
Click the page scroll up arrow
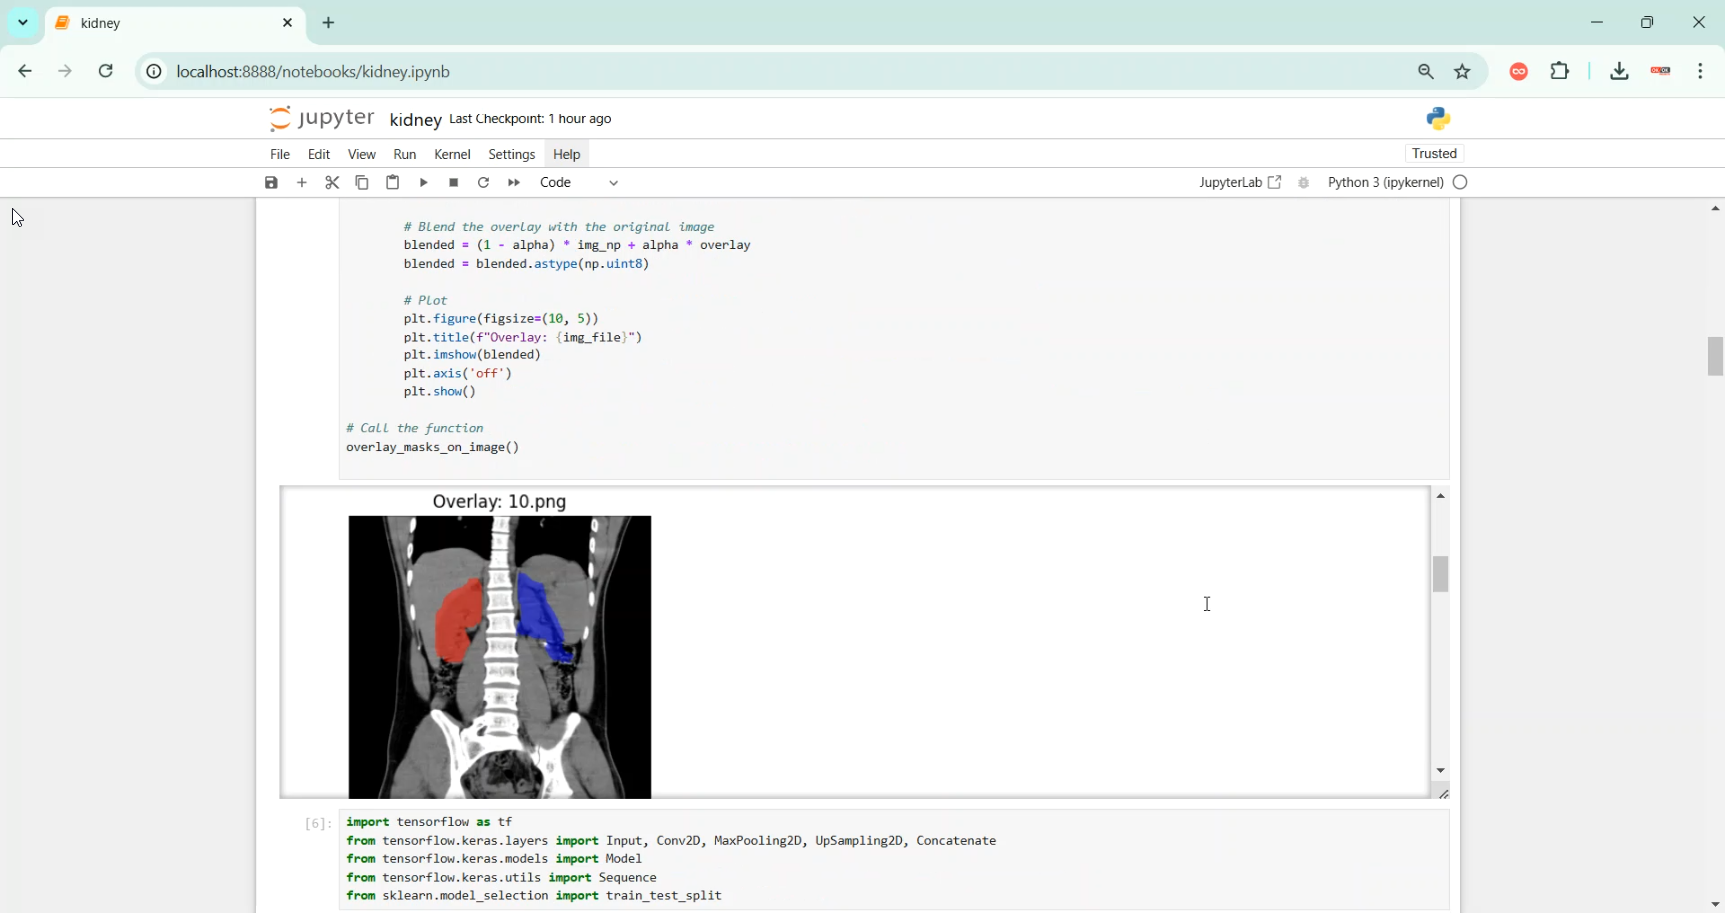(x=1716, y=209)
